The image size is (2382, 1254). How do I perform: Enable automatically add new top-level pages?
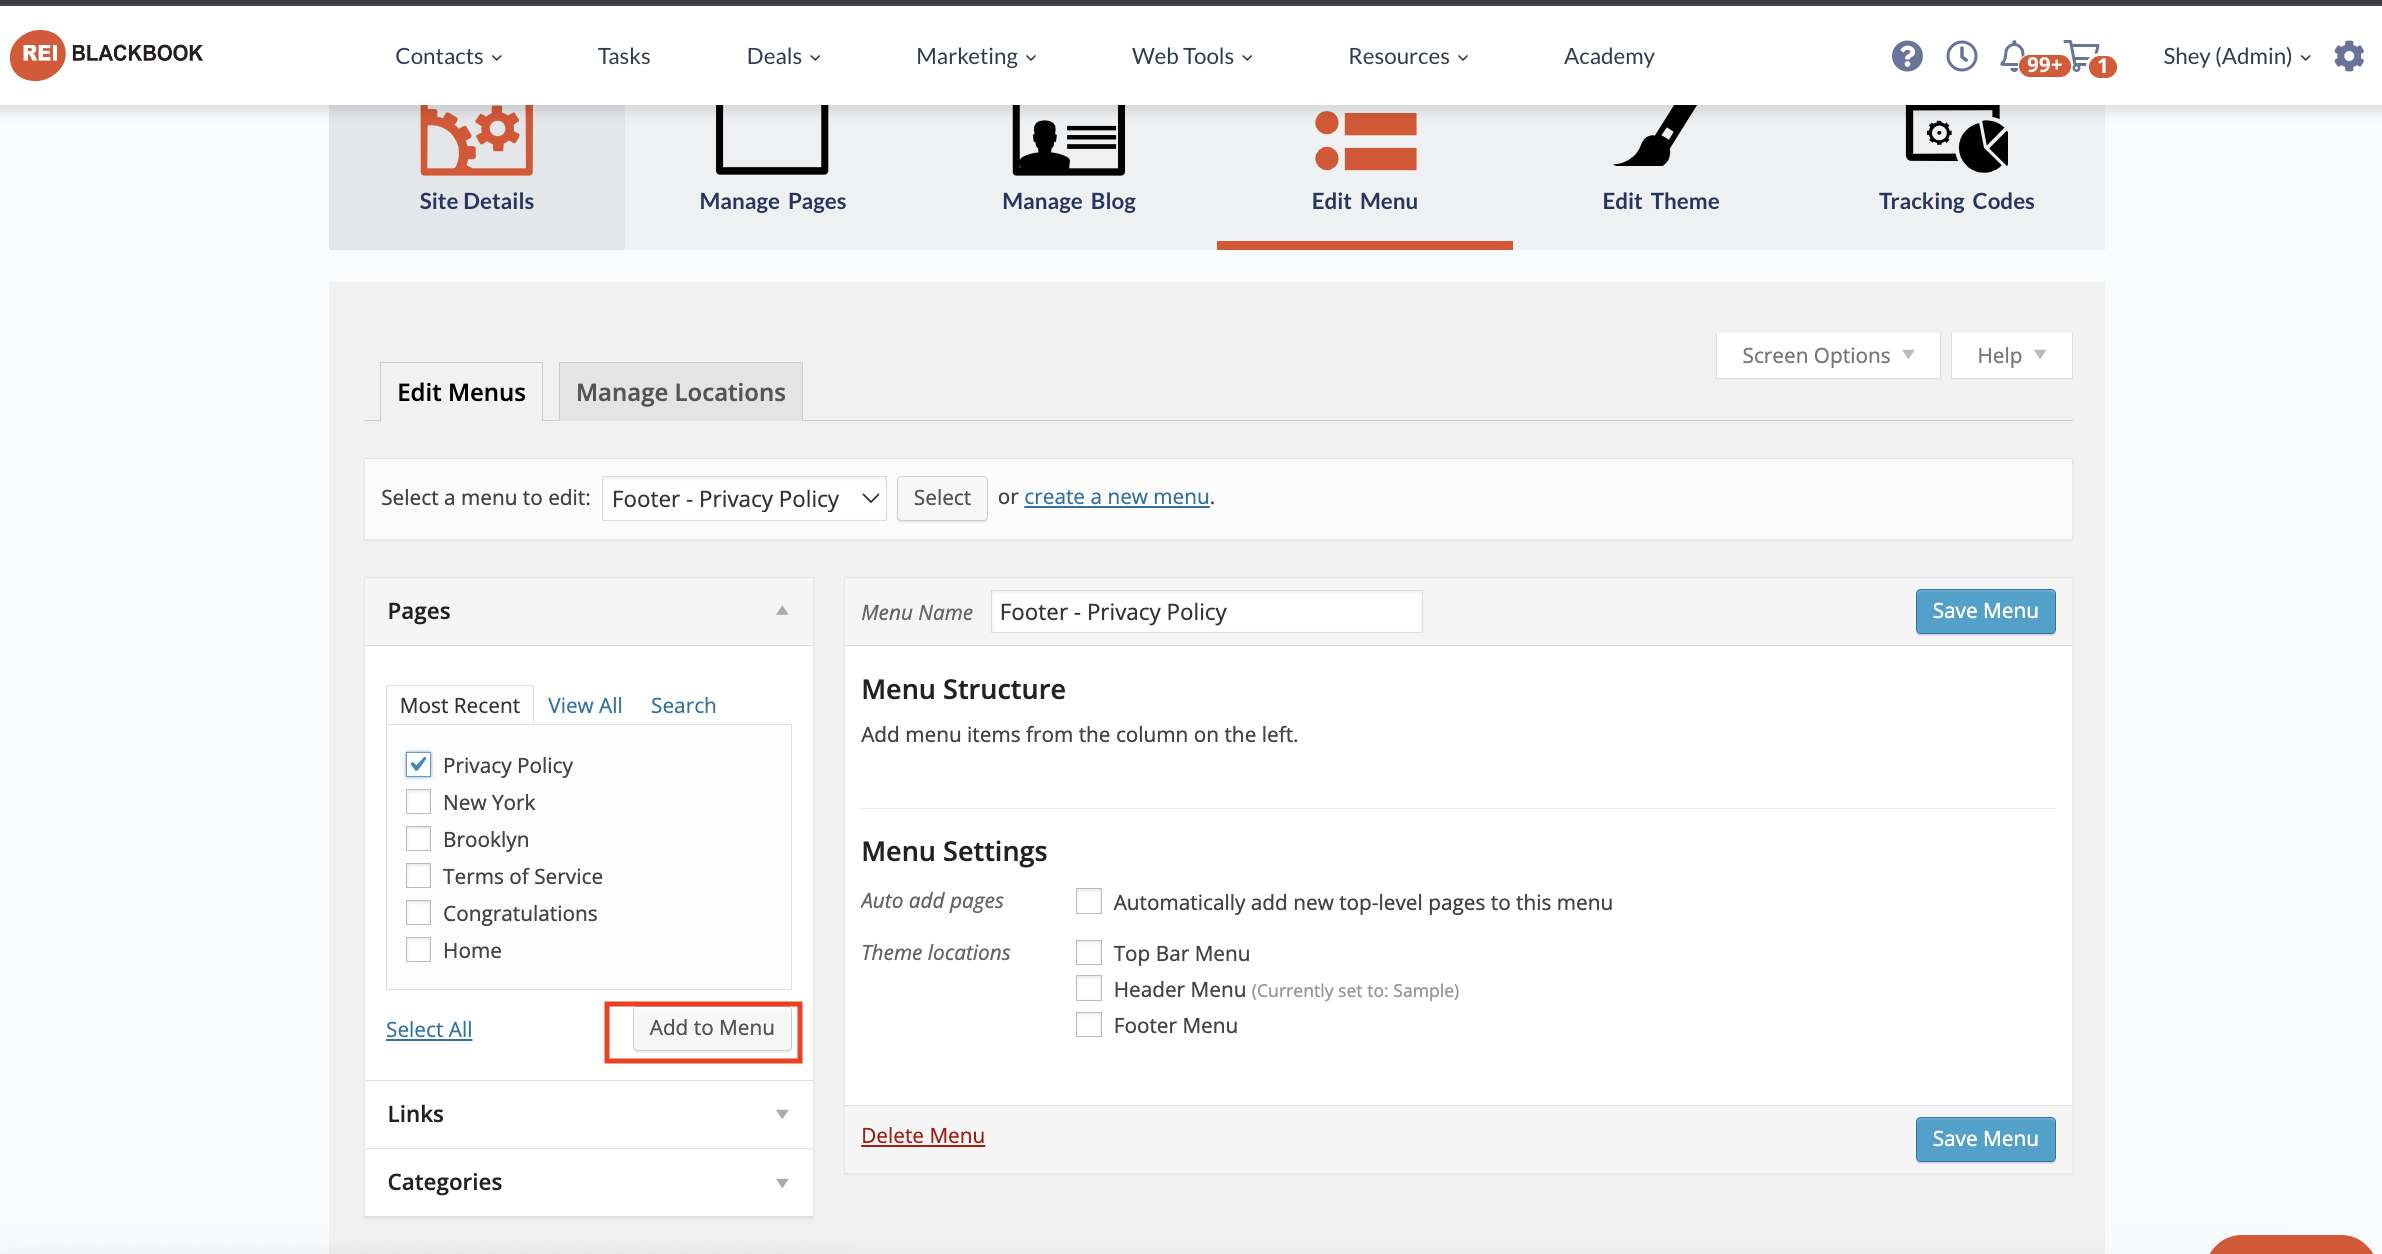[x=1088, y=901]
